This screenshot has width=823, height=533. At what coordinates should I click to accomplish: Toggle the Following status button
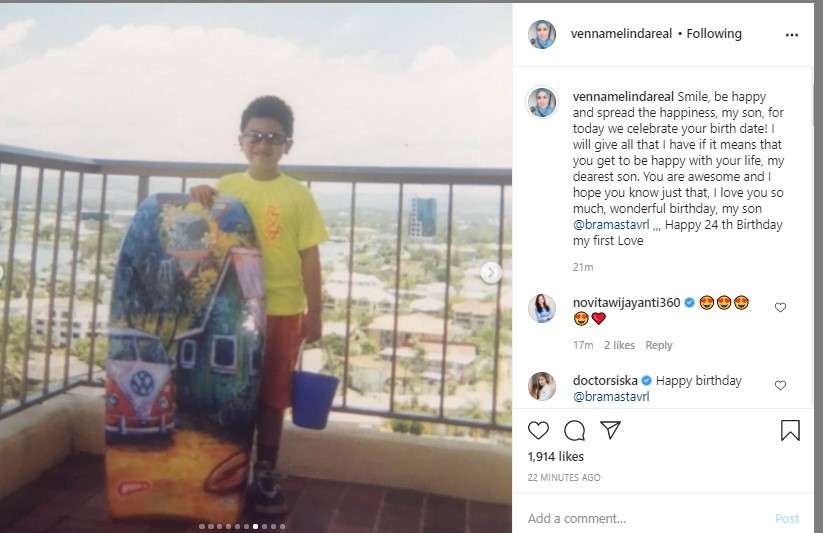coord(714,34)
